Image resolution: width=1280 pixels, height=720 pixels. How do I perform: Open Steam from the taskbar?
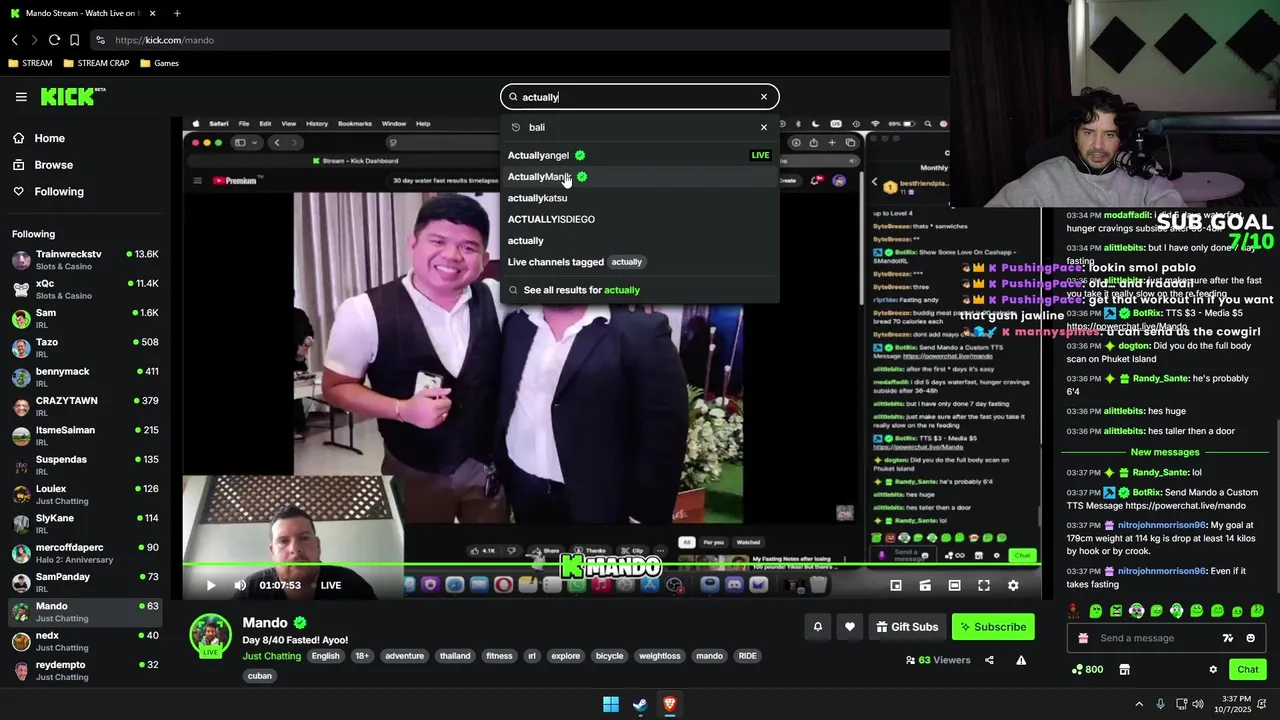(x=640, y=704)
